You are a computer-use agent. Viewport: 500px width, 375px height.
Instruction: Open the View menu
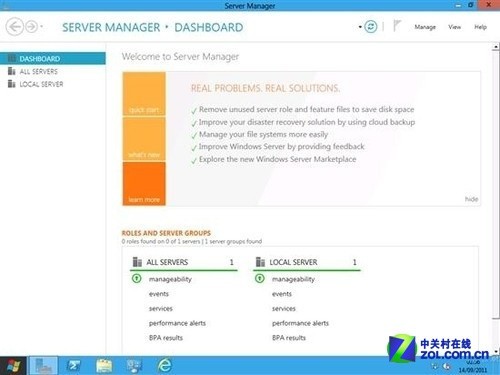pos(454,27)
